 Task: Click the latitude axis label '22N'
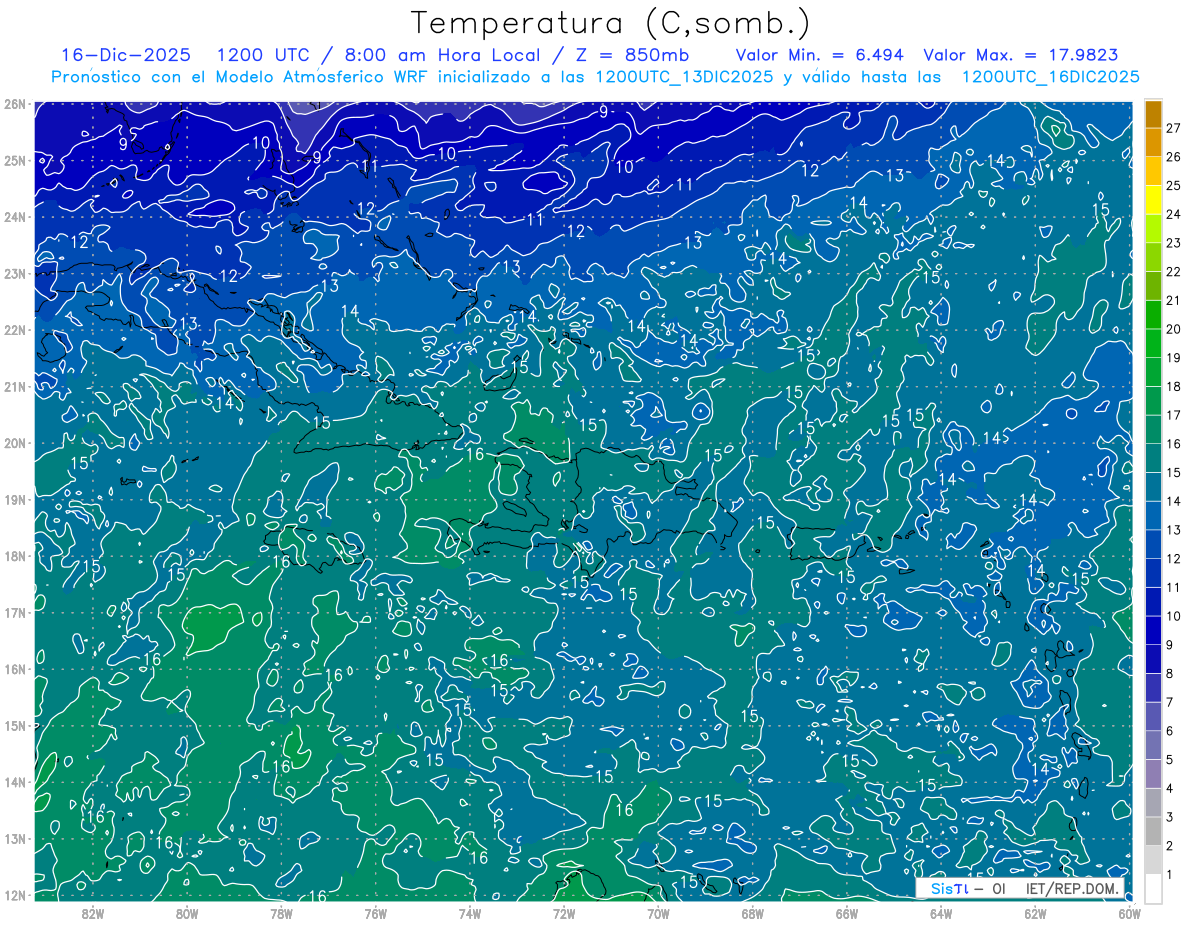[15, 330]
